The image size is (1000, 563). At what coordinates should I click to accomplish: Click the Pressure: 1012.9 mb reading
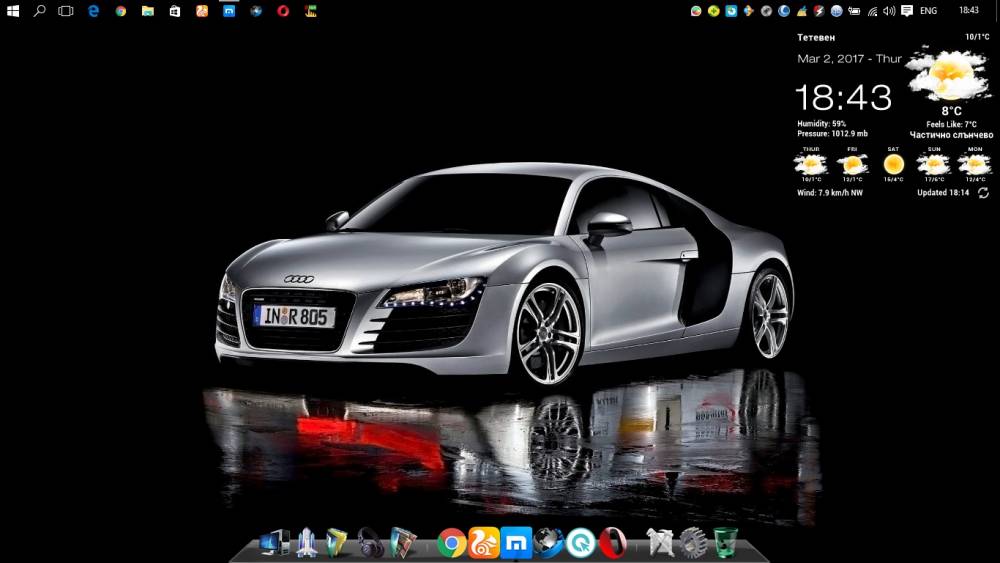click(x=832, y=134)
